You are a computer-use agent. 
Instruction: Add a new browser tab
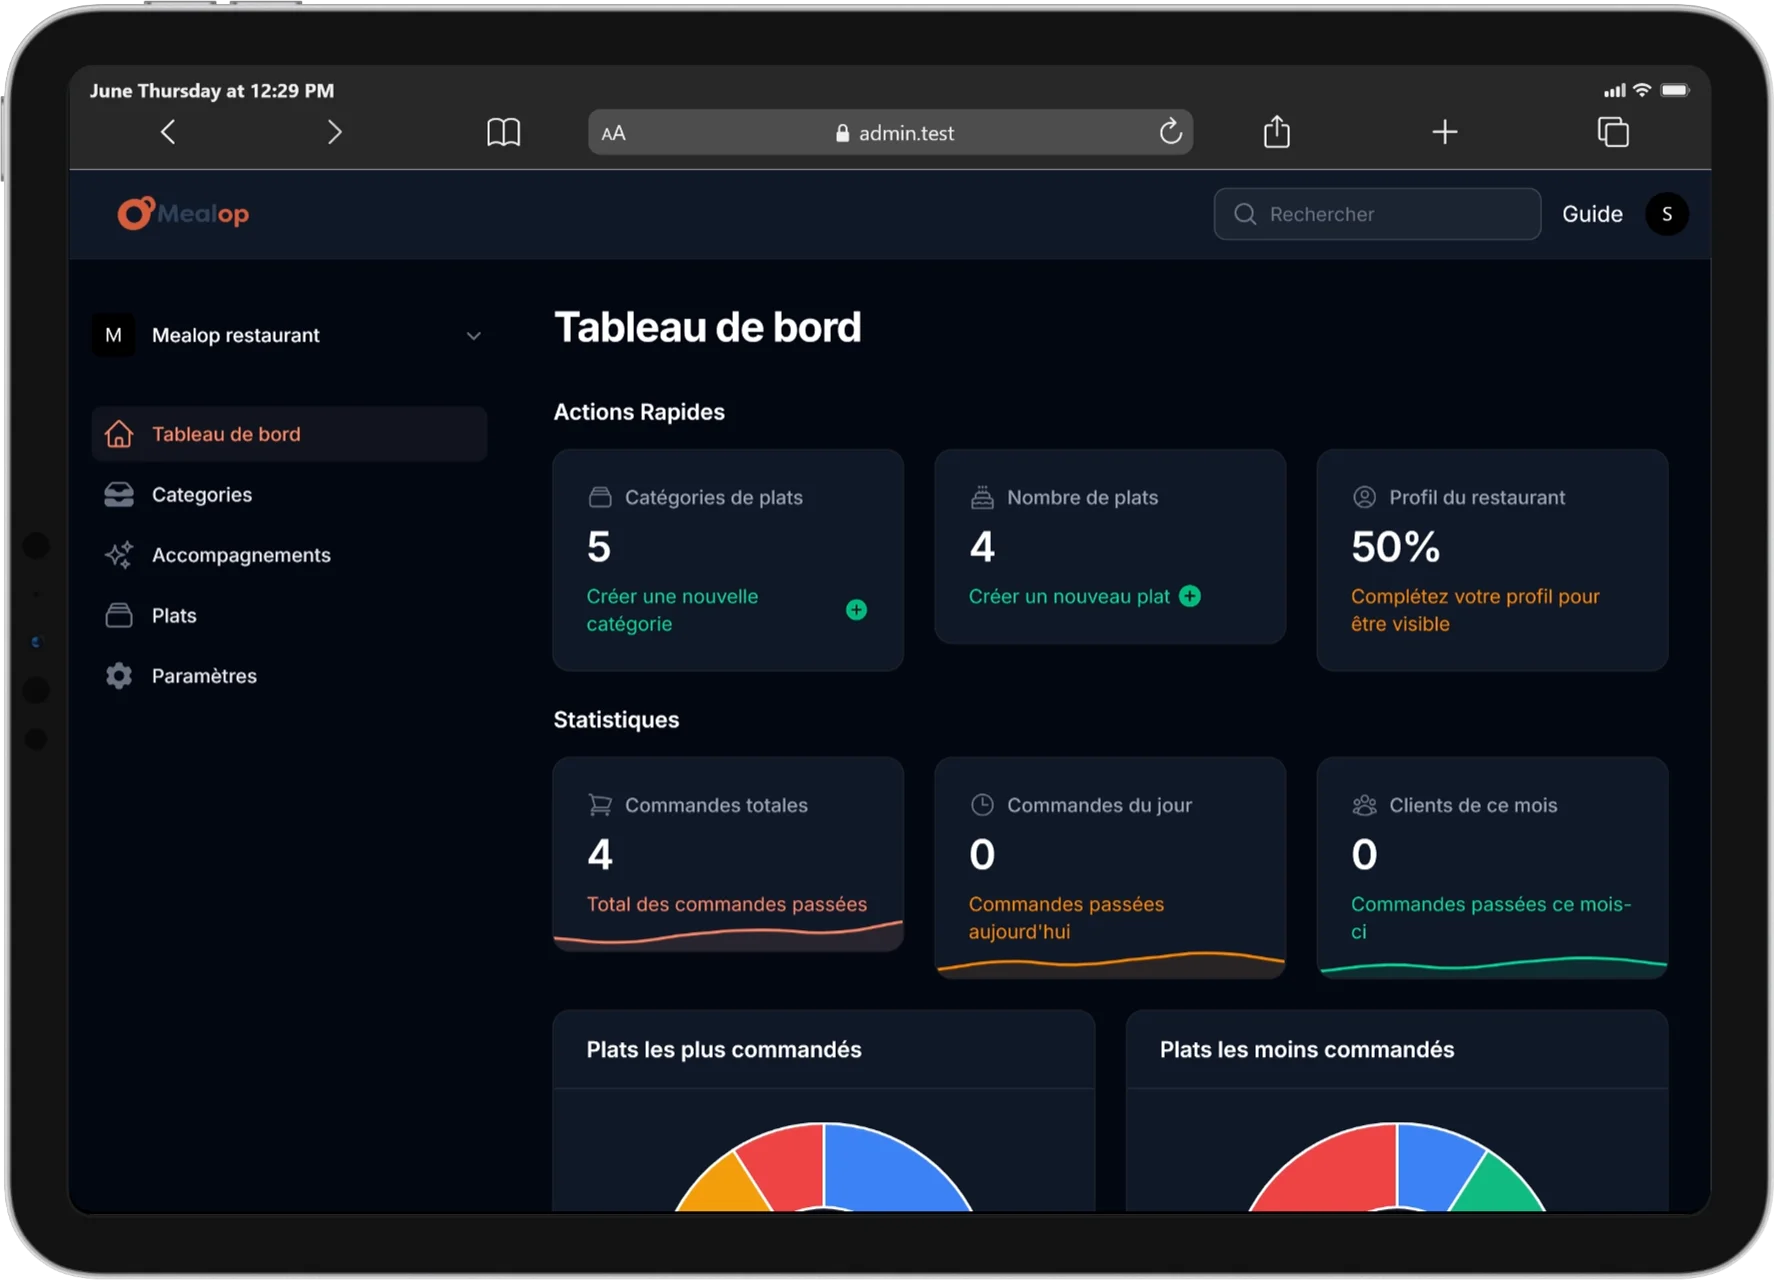coord(1444,132)
